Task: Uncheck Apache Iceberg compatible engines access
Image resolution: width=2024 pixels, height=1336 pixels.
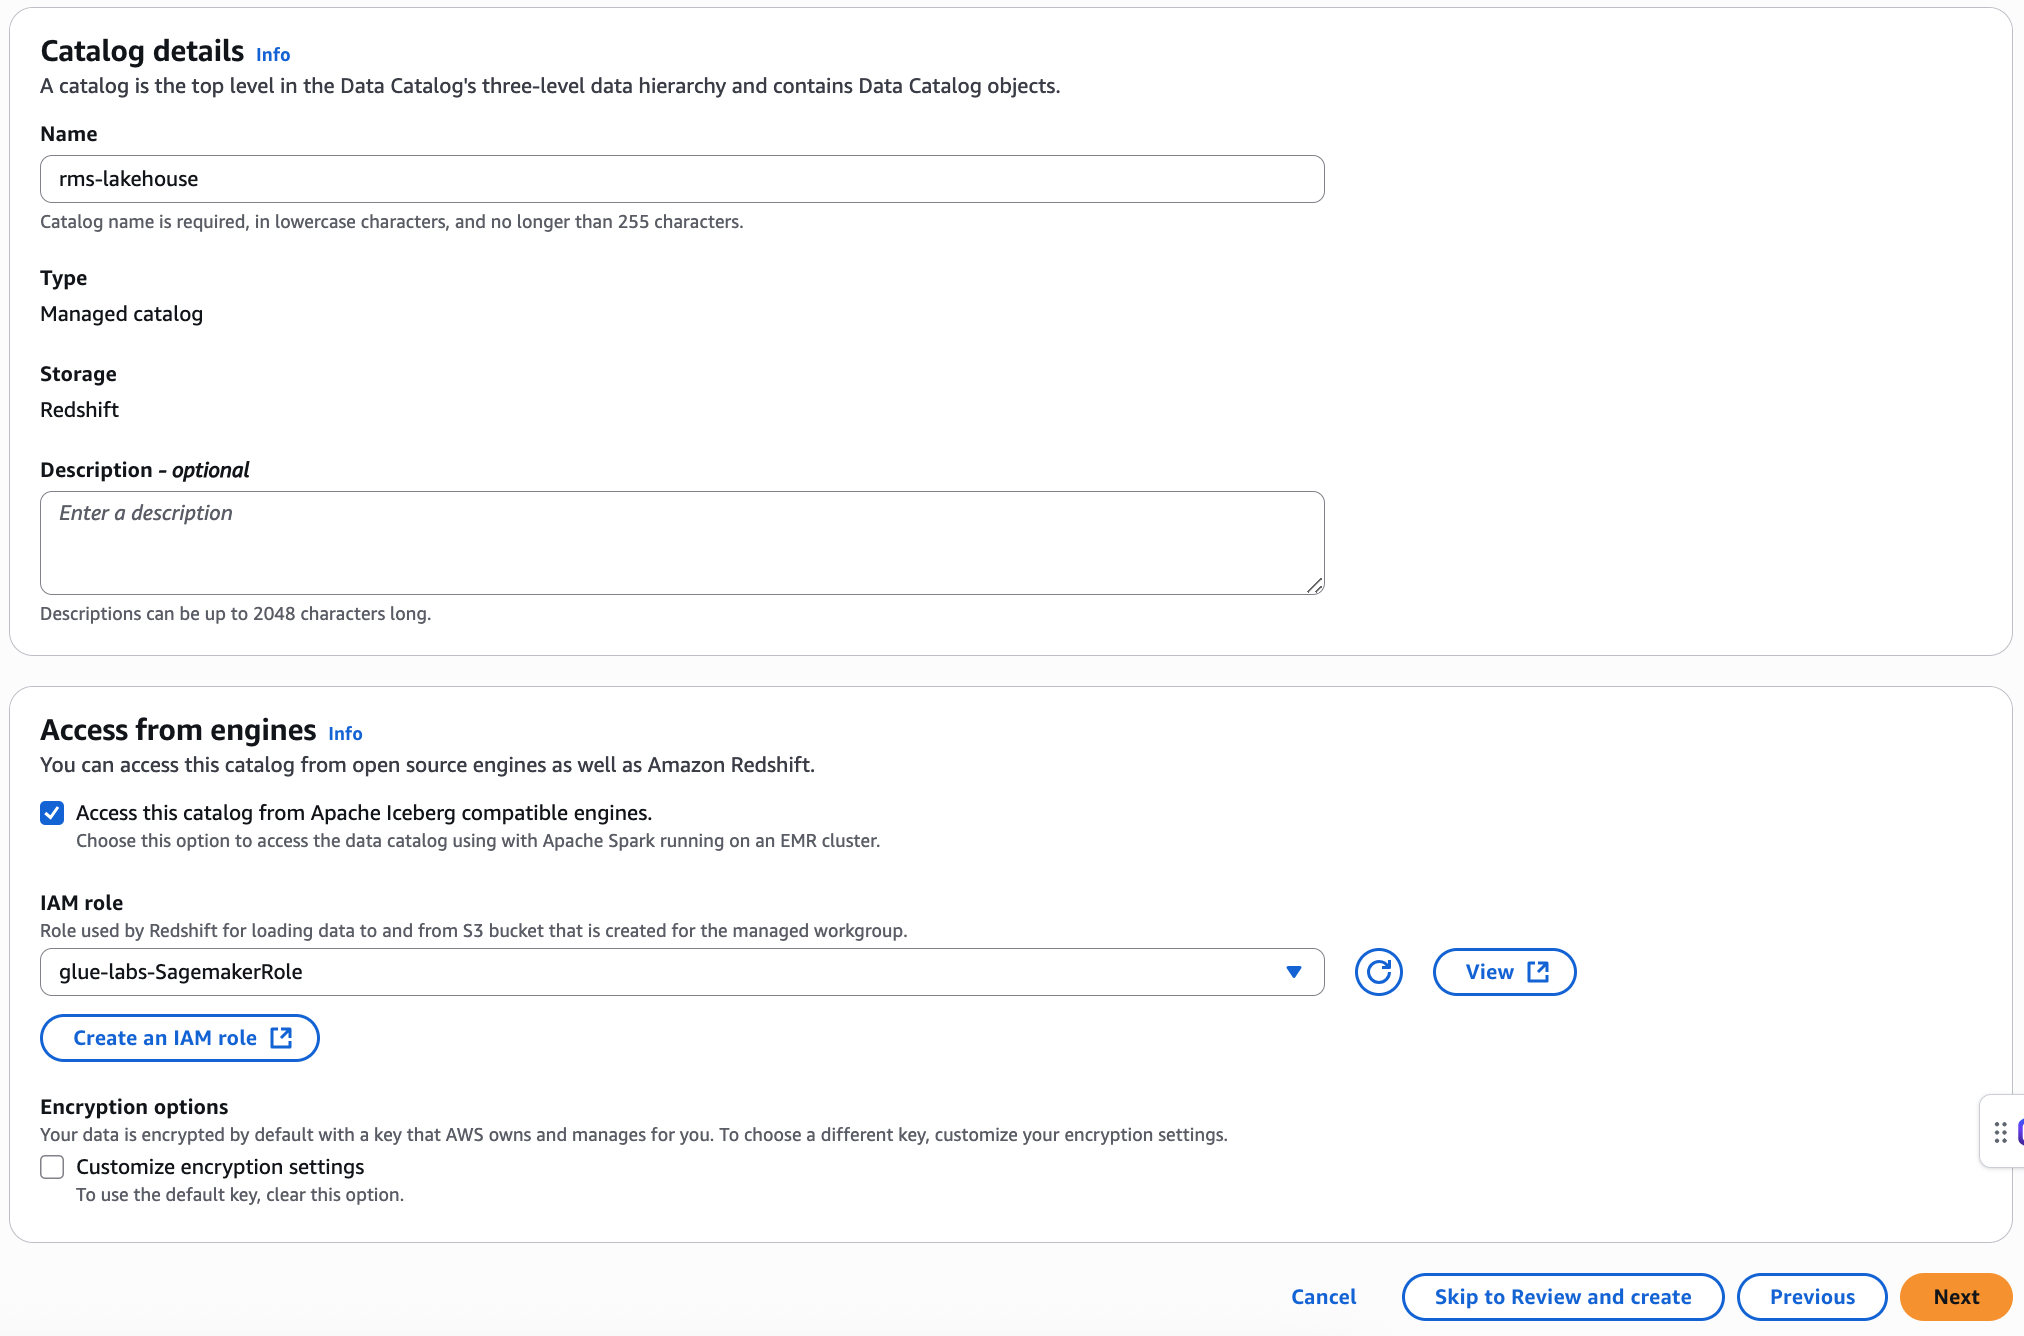Action: pyautogui.click(x=52, y=813)
